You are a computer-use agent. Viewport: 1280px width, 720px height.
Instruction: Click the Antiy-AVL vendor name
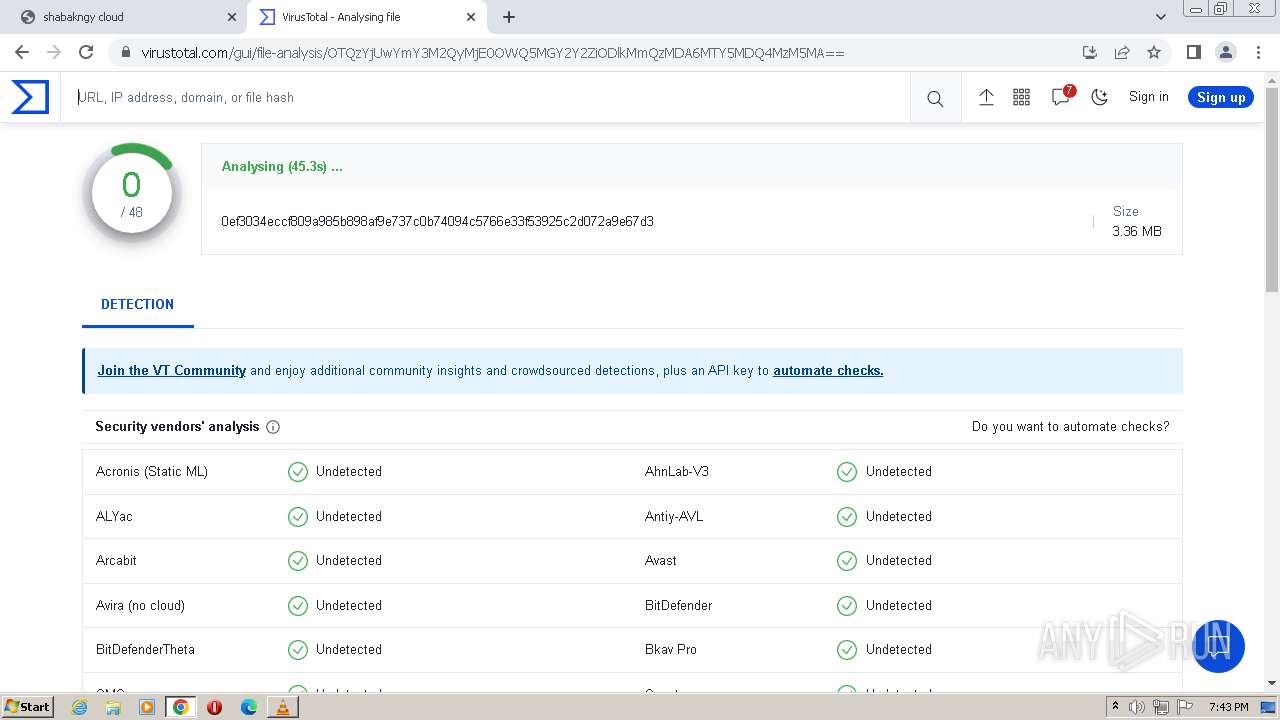[674, 516]
